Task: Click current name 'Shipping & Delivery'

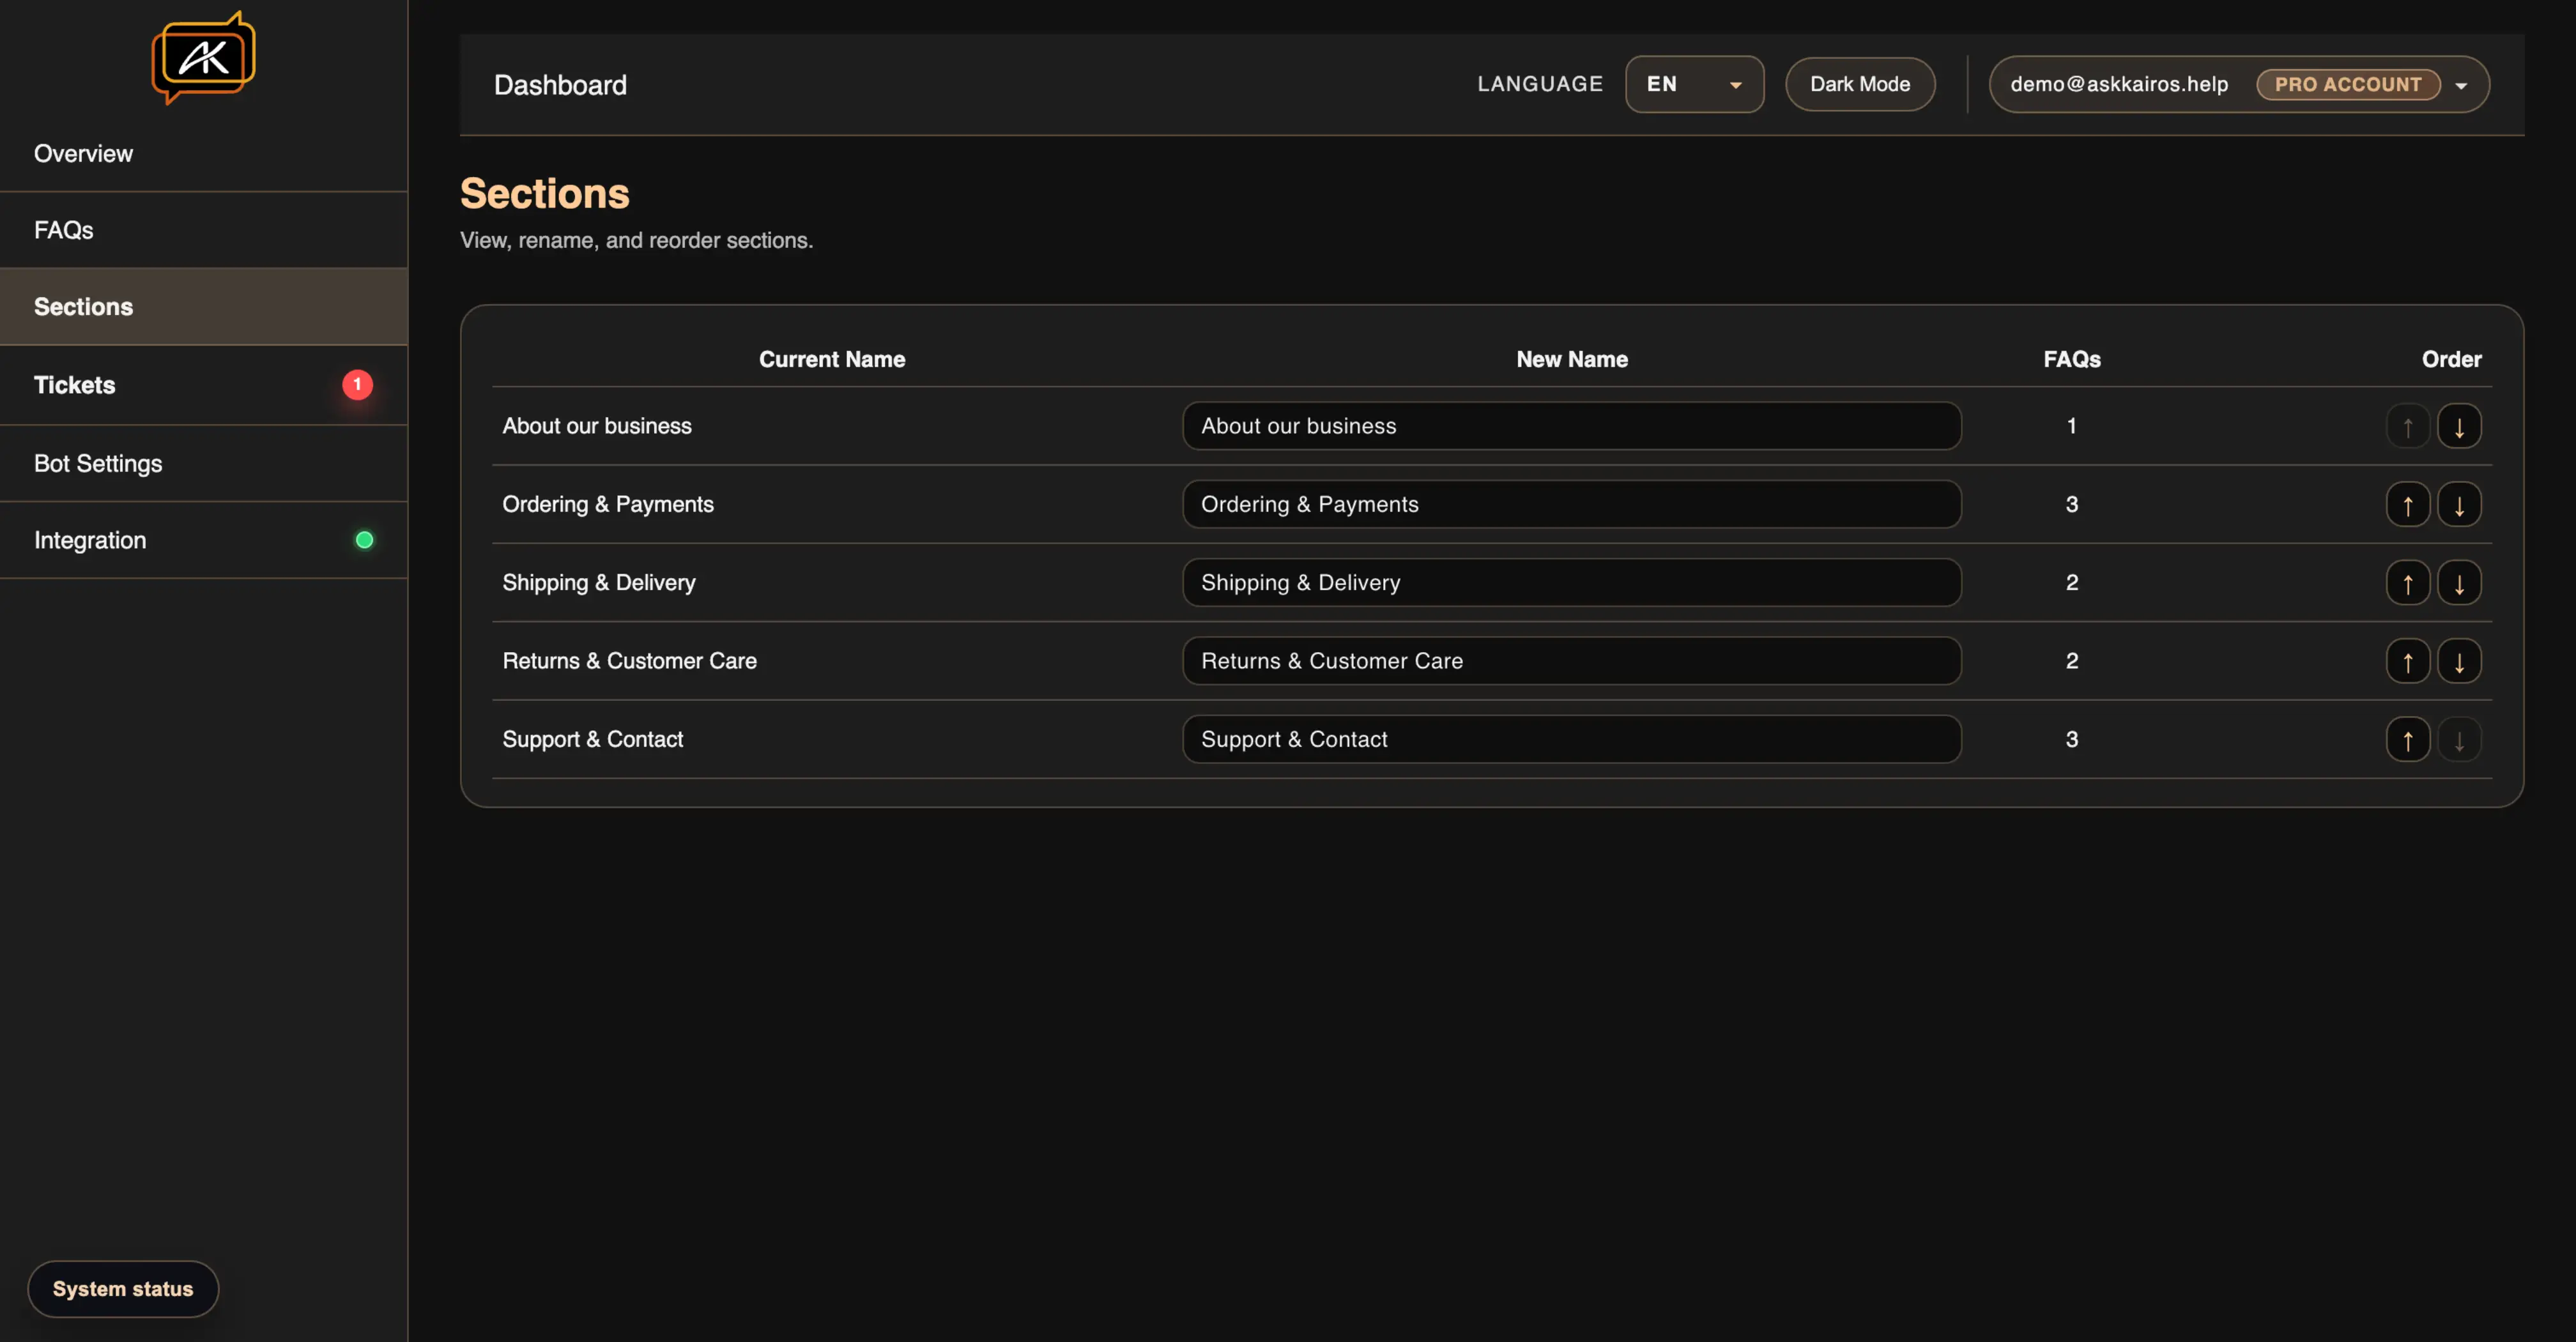Action: pos(598,583)
